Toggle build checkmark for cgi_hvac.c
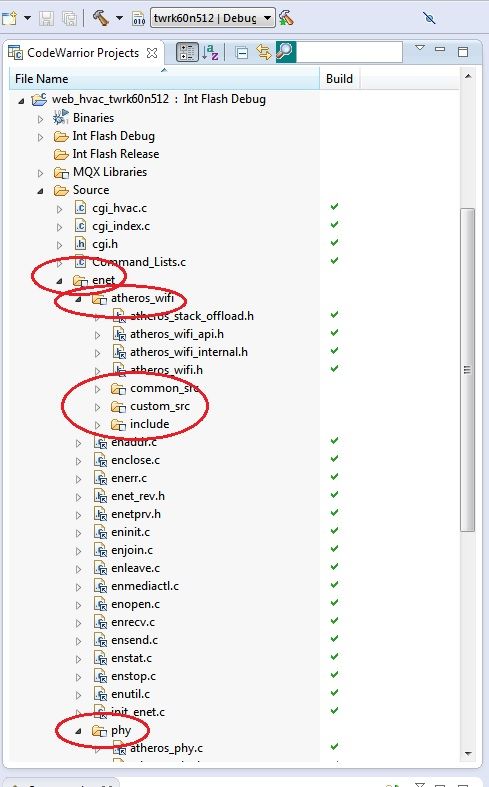 [334, 206]
